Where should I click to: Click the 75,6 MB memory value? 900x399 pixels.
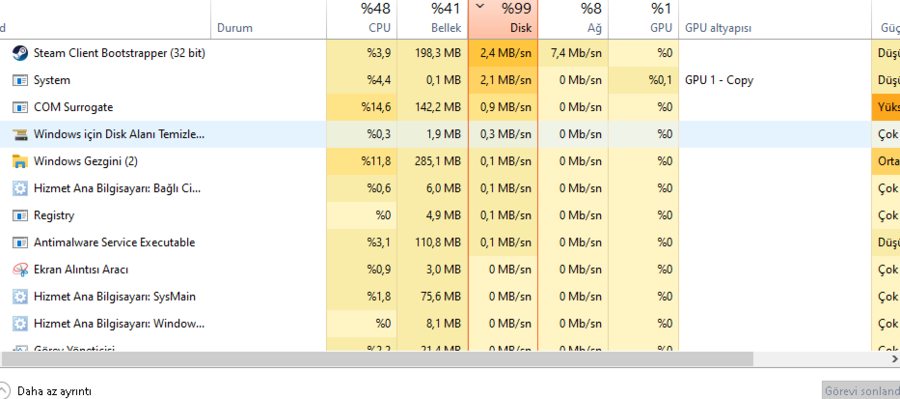tap(440, 297)
